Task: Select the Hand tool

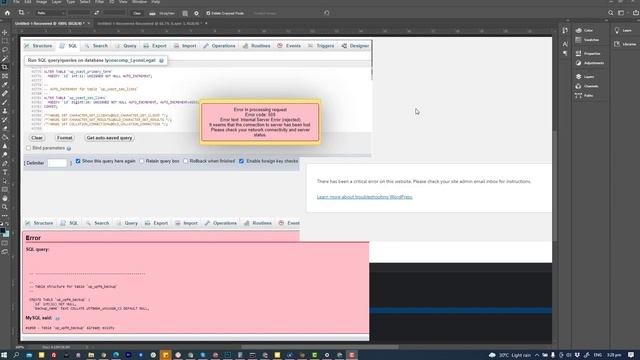Action: coord(5,198)
